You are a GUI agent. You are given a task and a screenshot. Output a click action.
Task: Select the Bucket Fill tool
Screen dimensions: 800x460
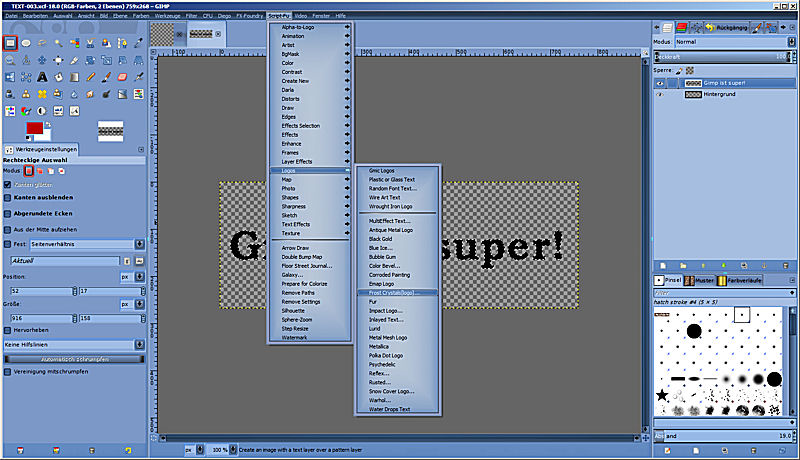click(x=58, y=77)
